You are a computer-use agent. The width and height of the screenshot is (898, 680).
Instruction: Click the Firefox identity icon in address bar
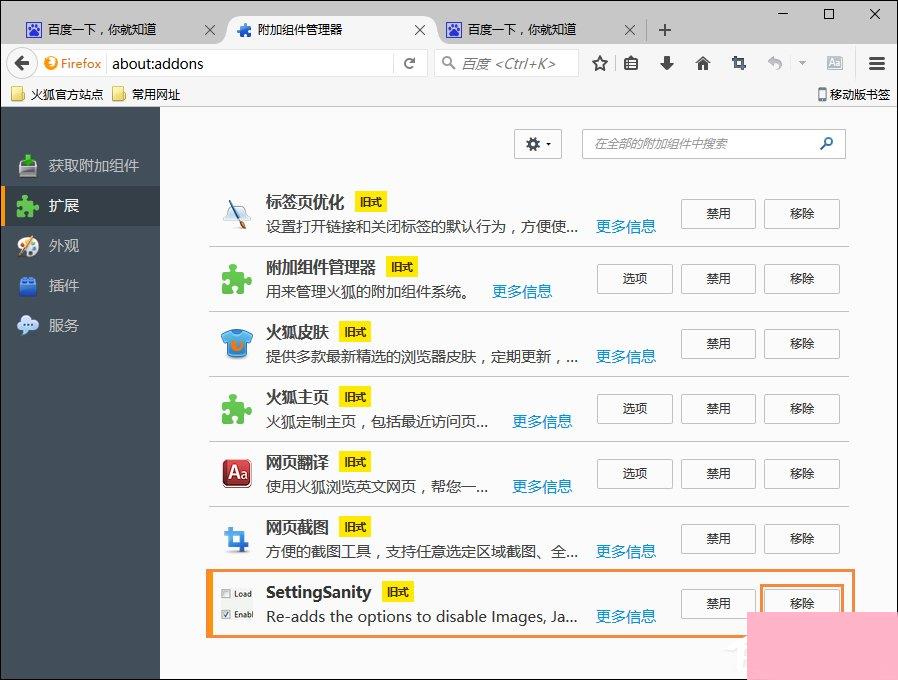pyautogui.click(x=73, y=64)
